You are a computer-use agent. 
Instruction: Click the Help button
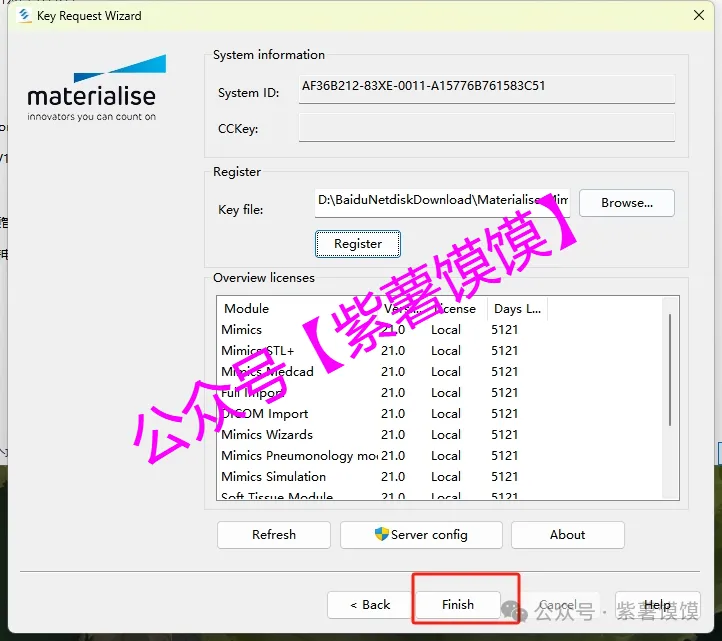click(x=657, y=605)
